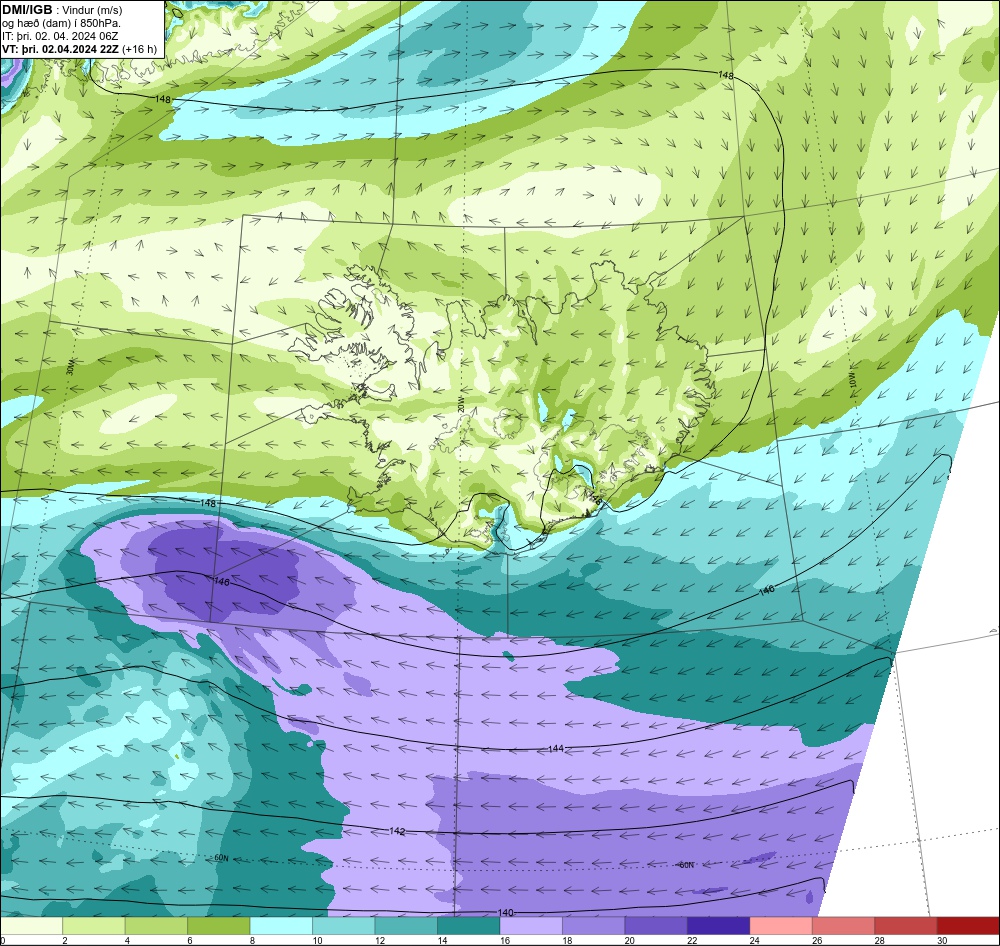Click the 14–16 m/s dark teal legend swatch
The image size is (1000, 946).
469,926
